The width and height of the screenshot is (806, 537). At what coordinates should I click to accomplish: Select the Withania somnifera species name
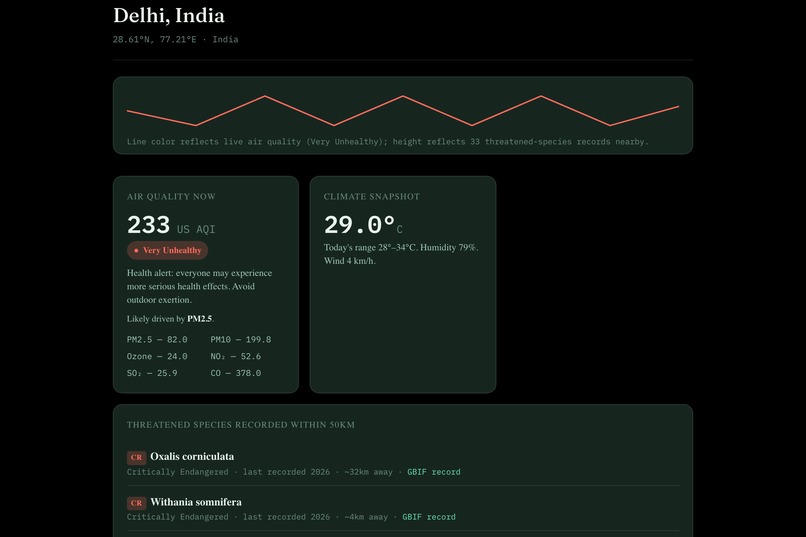pyautogui.click(x=196, y=502)
